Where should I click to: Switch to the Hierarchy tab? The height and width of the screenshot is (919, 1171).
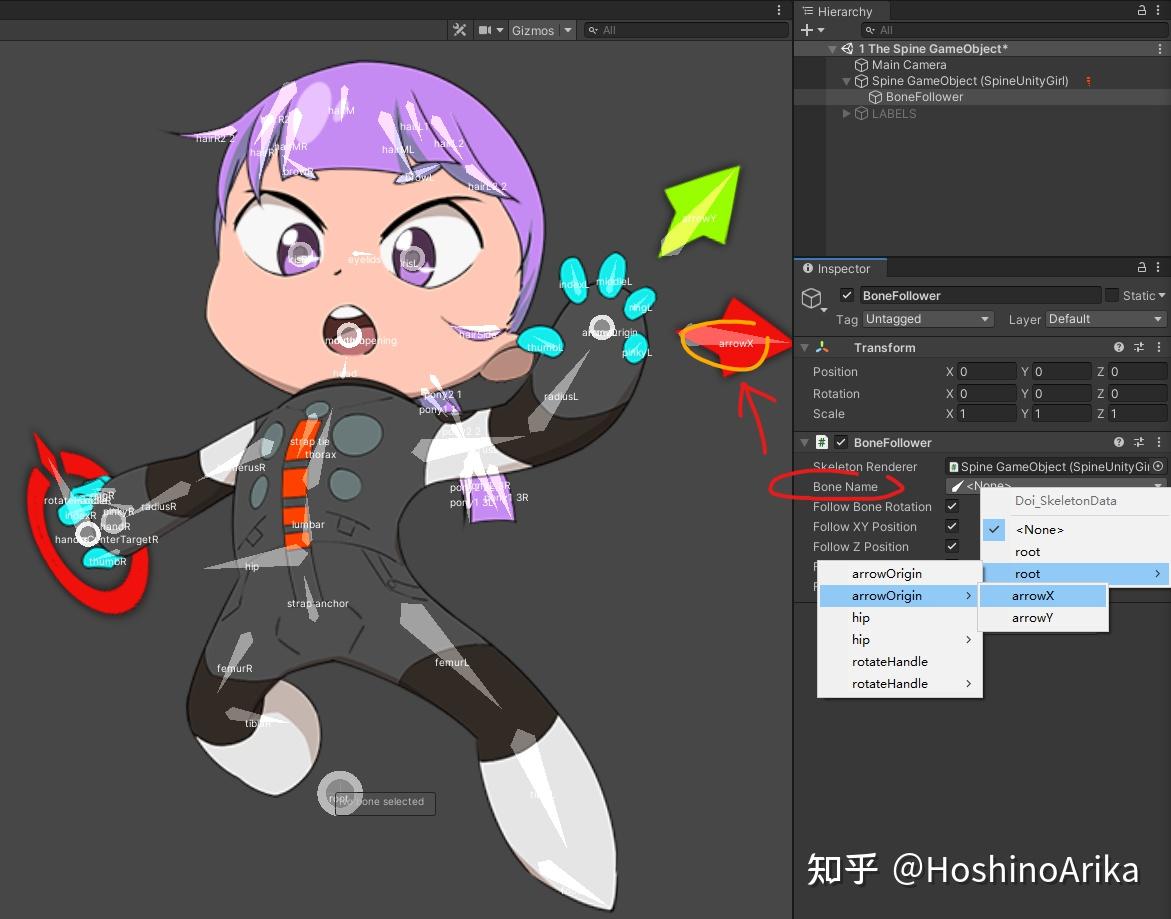pyautogui.click(x=841, y=11)
